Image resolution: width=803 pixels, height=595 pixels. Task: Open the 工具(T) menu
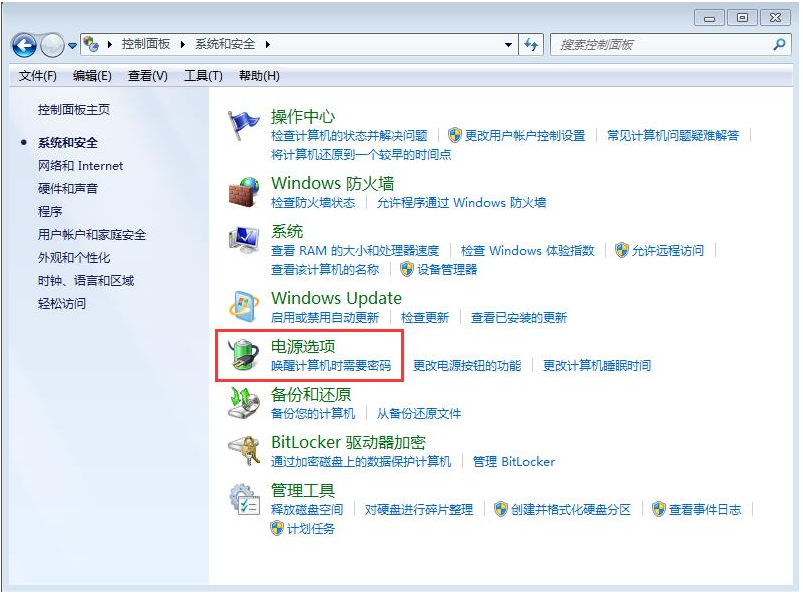pos(203,76)
